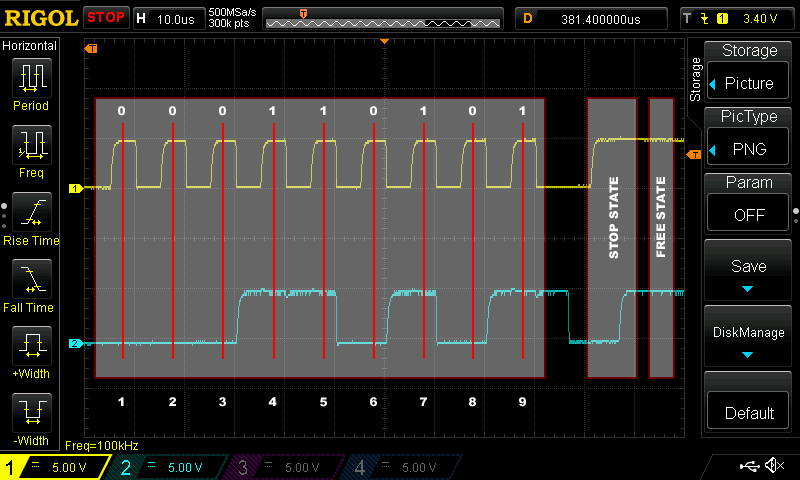Click the Horizontal measurement menu heading

pyautogui.click(x=30, y=46)
